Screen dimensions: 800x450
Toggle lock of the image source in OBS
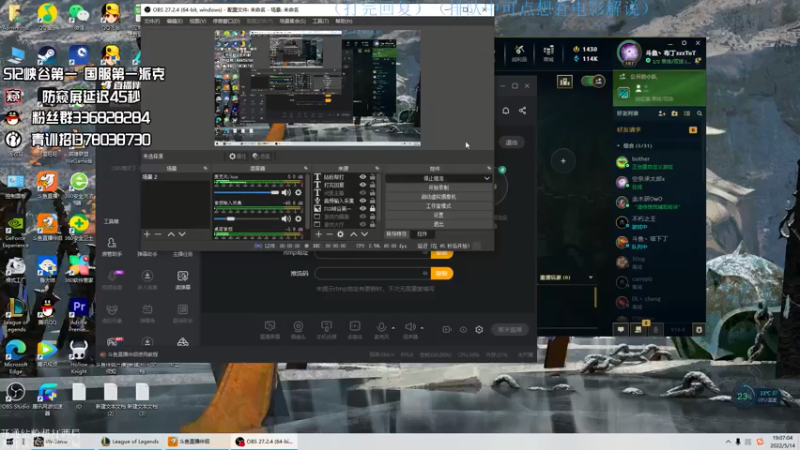[372, 209]
